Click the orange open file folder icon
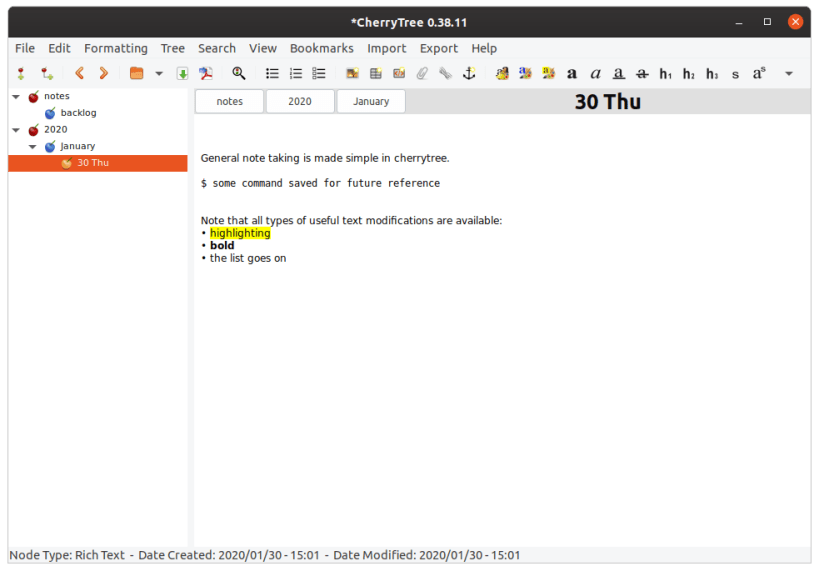819x571 pixels. tap(136, 73)
